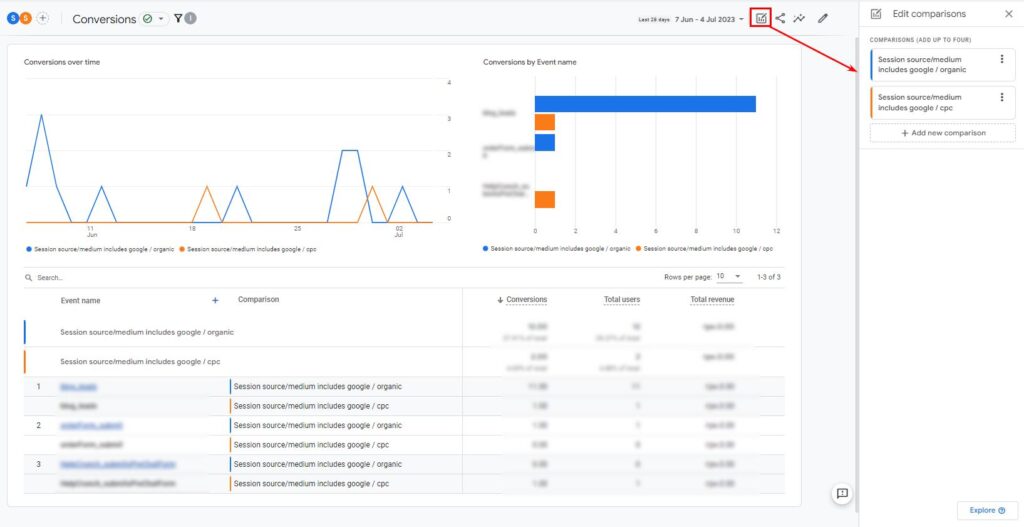Click the Explore button
Screen dimensions: 1024x527
(x=987, y=510)
